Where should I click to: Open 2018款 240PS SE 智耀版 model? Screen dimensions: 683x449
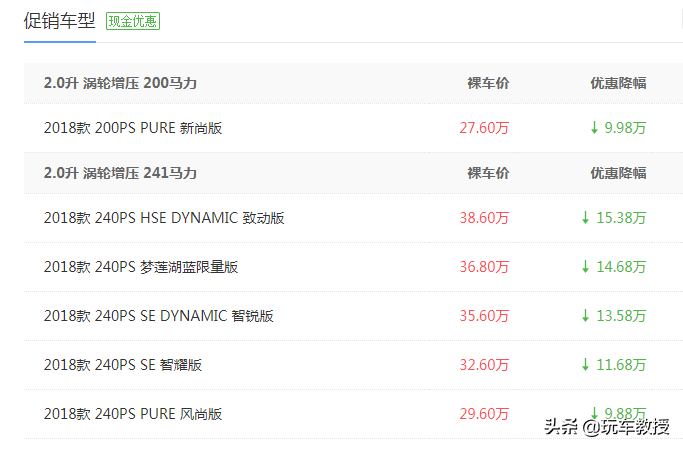123,365
